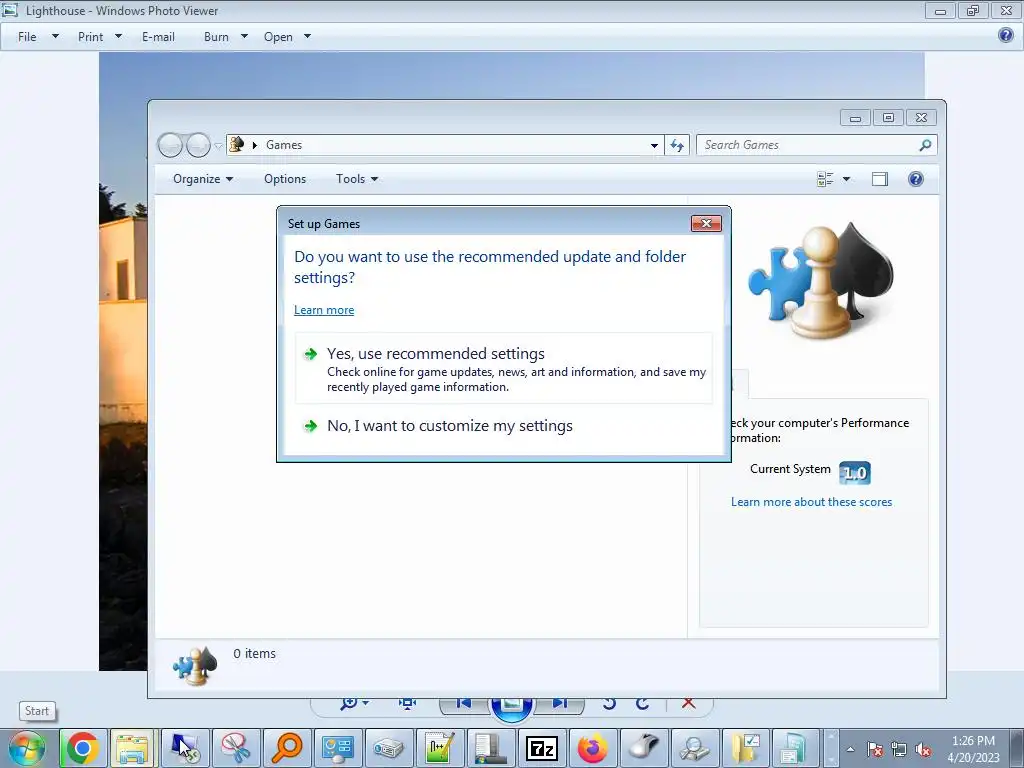1024x768 pixels.
Task: Open Options in the Games toolbar
Action: coord(285,179)
